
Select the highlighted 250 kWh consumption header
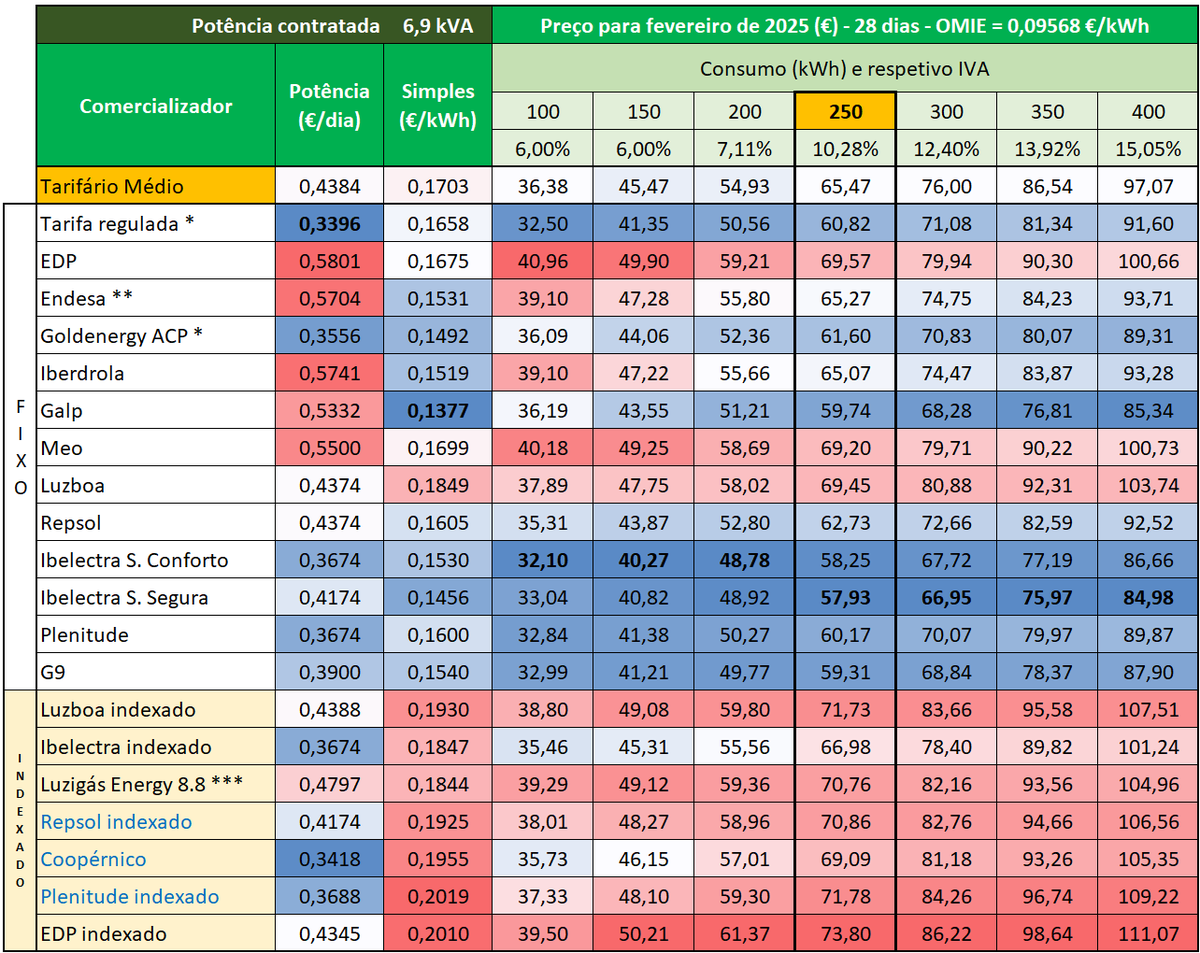click(x=846, y=112)
